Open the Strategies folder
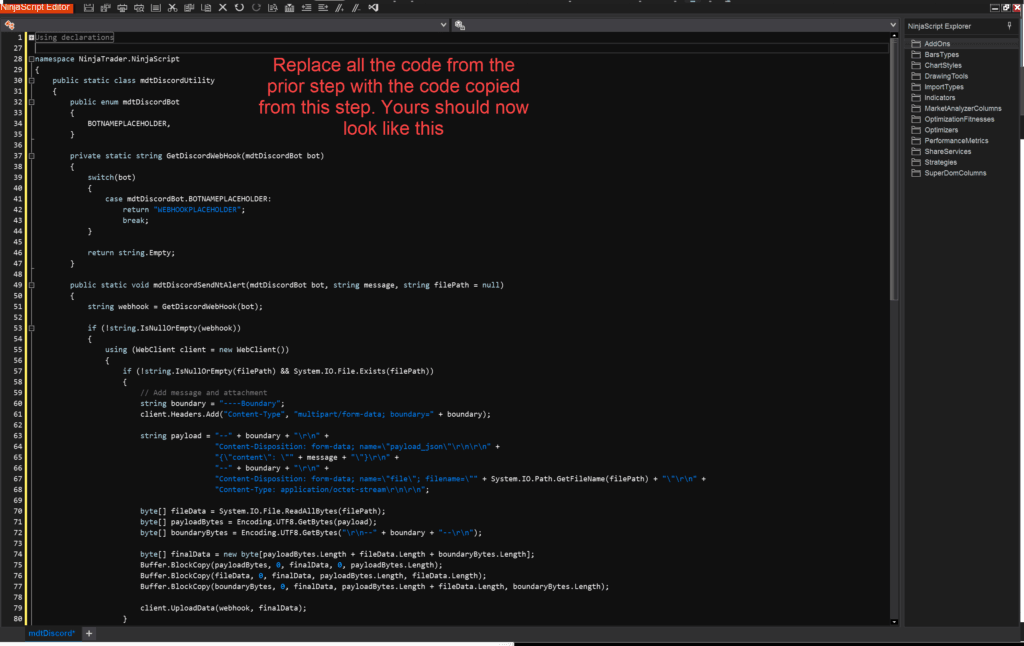1024x646 pixels. point(940,163)
